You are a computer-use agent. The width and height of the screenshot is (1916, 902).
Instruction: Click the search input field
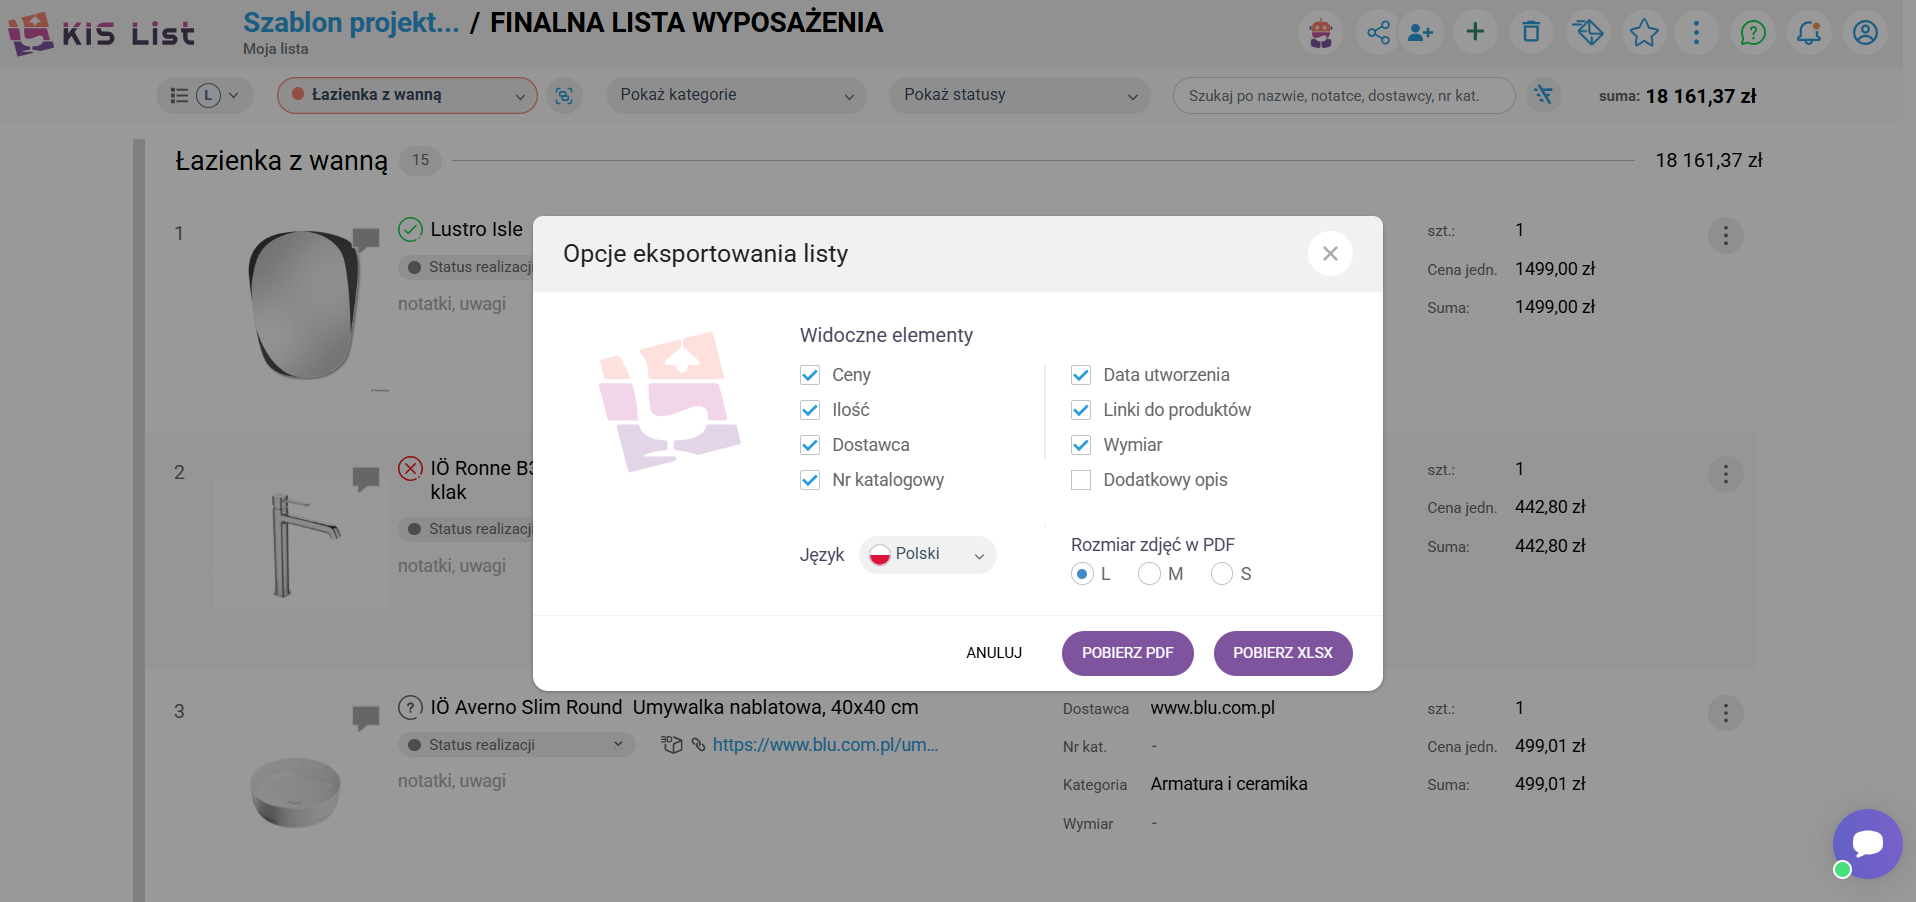[x=1343, y=95]
